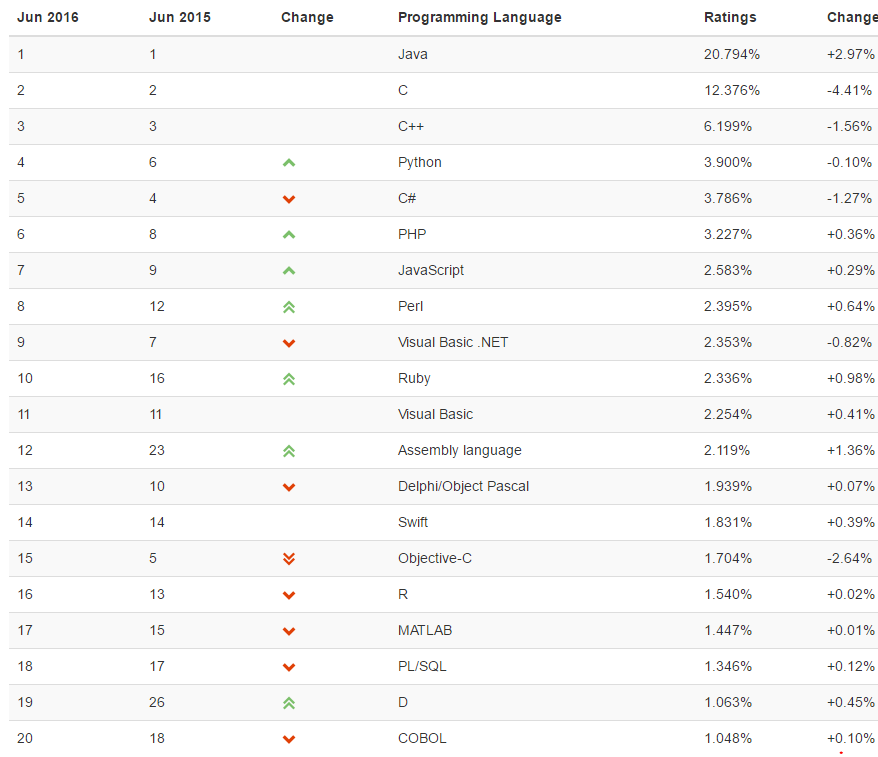Image resolution: width=878 pixels, height=757 pixels.
Task: Click the red down arrow beside C#
Action: coord(289,199)
